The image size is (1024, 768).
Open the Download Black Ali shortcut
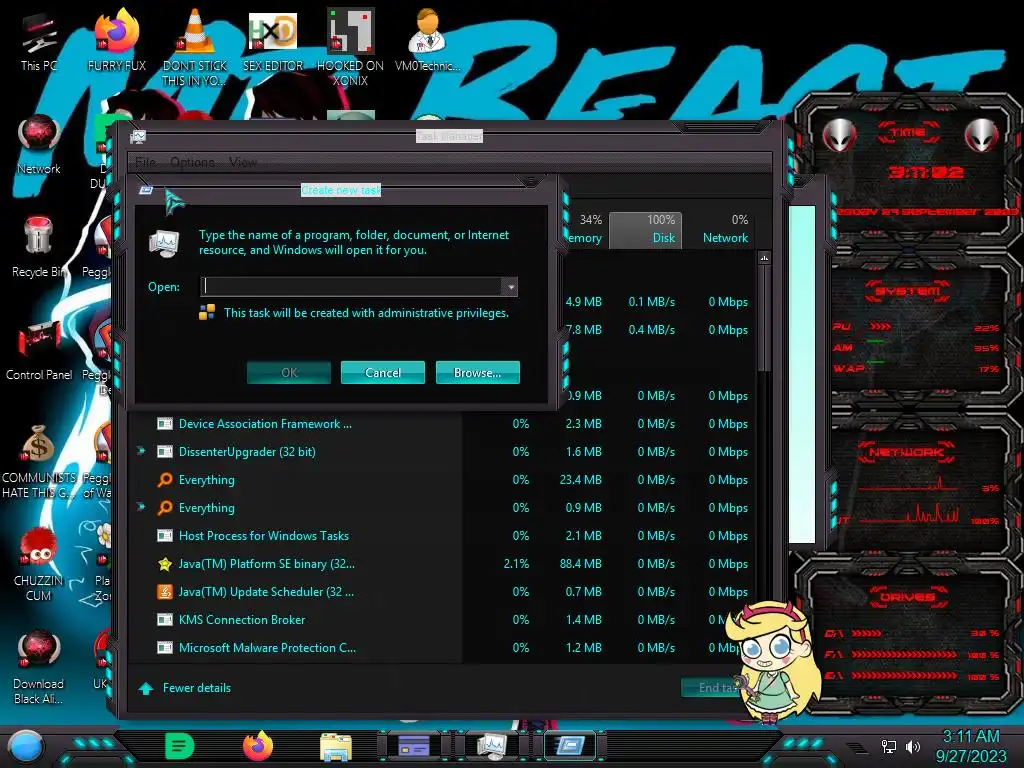pyautogui.click(x=39, y=667)
